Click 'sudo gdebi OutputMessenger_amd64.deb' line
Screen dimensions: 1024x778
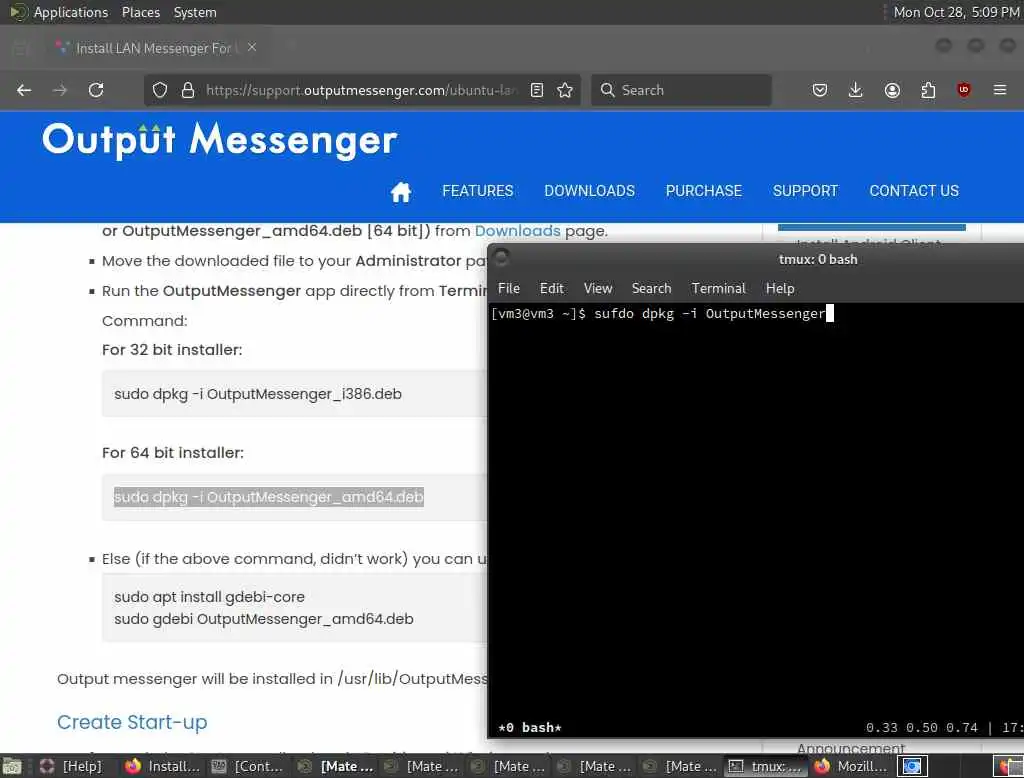pos(264,619)
